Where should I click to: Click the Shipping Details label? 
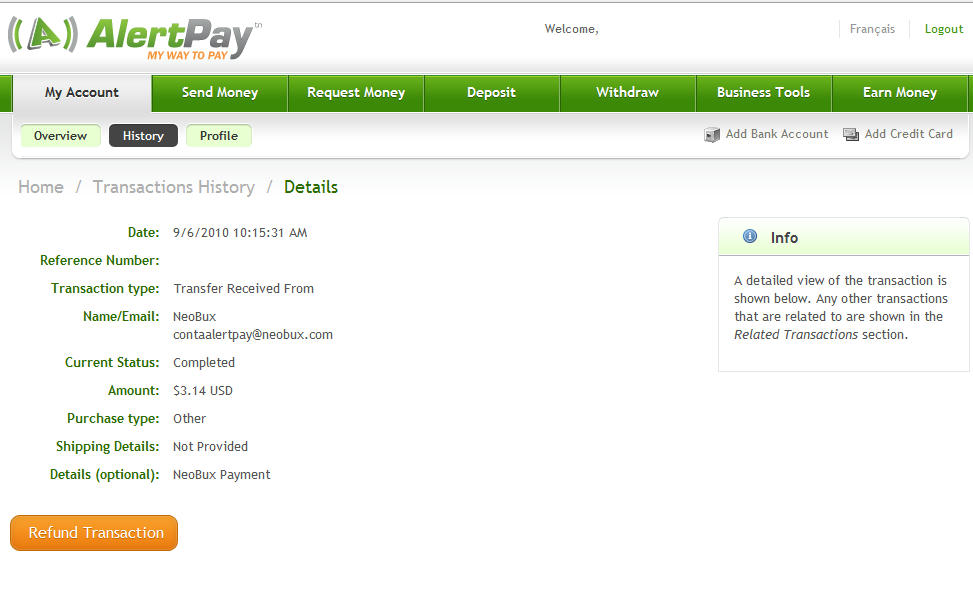click(x=108, y=447)
